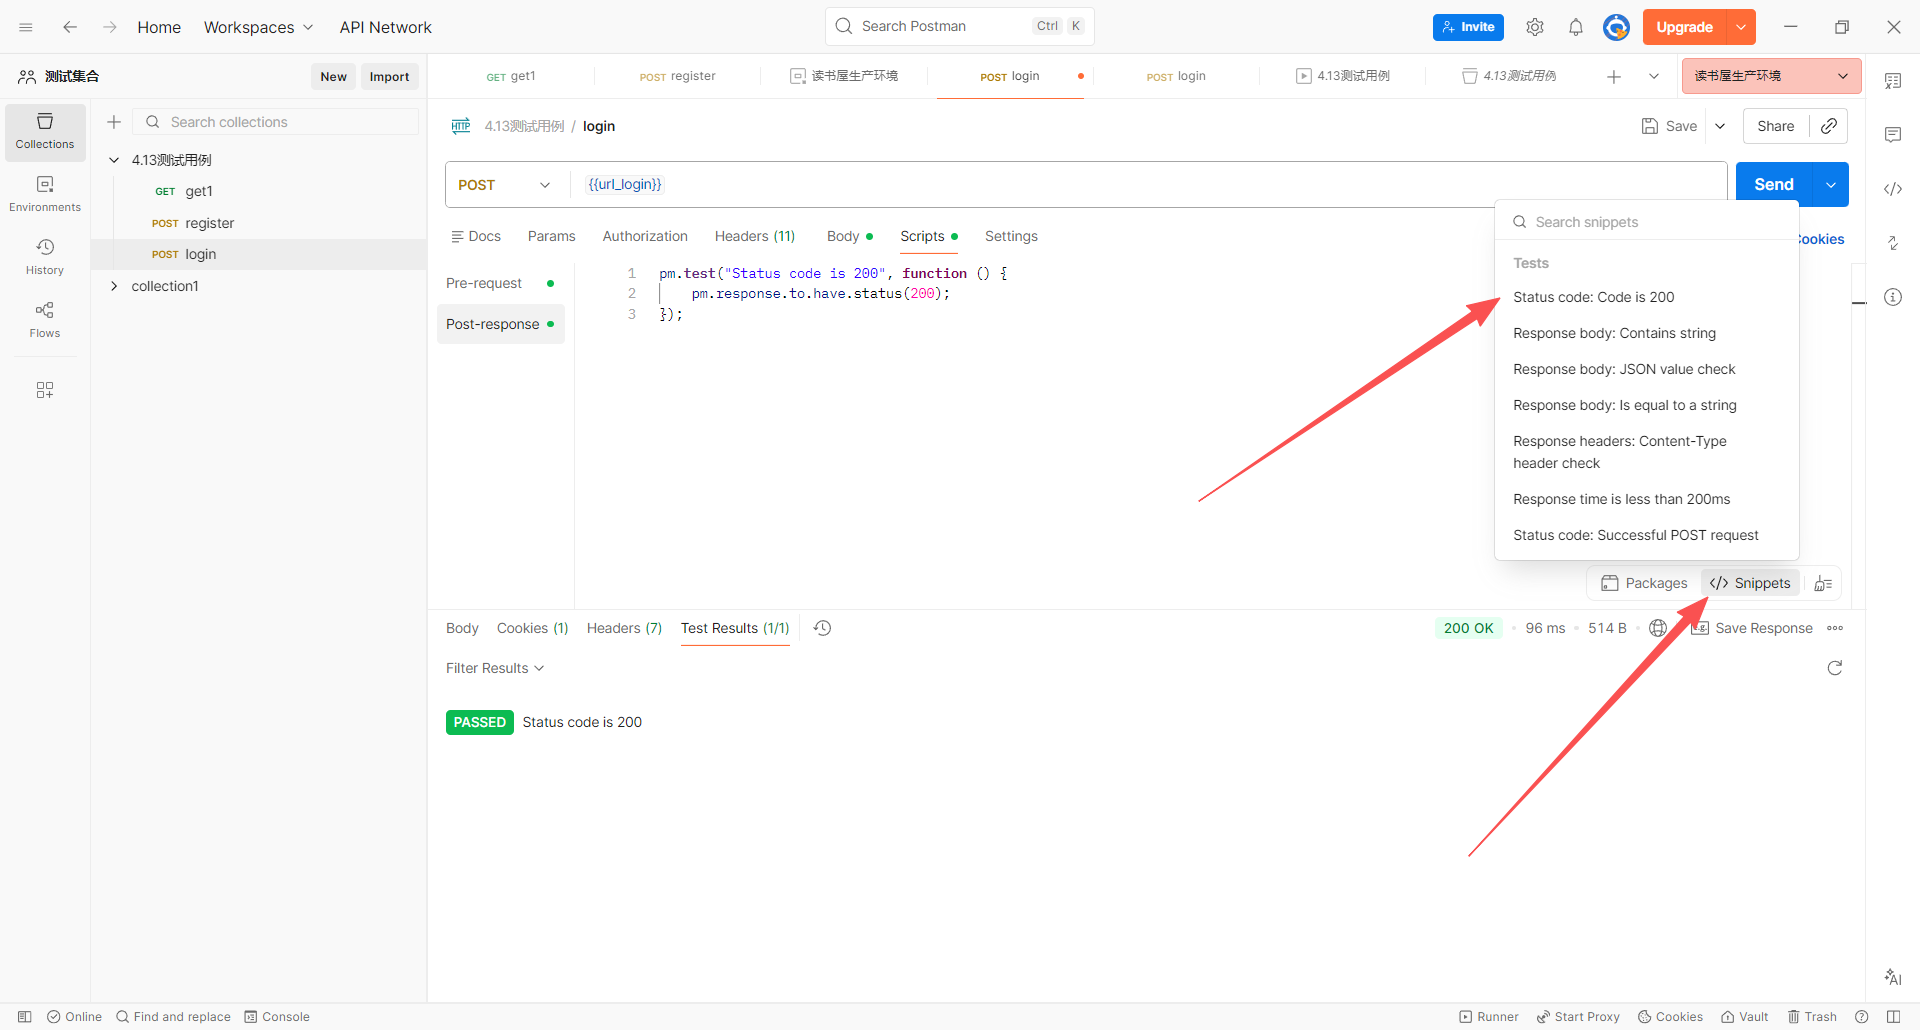
Task: Go back with the left arrow
Action: coord(70,27)
